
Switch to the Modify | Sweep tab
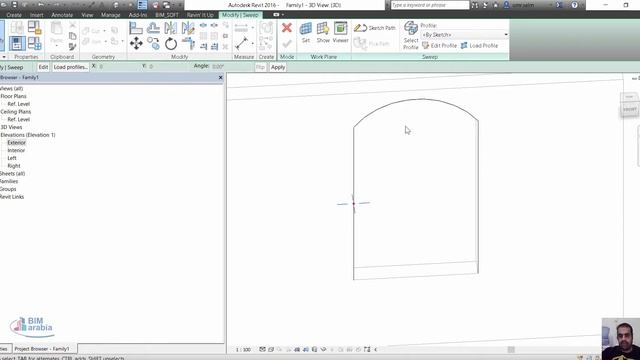click(x=240, y=15)
